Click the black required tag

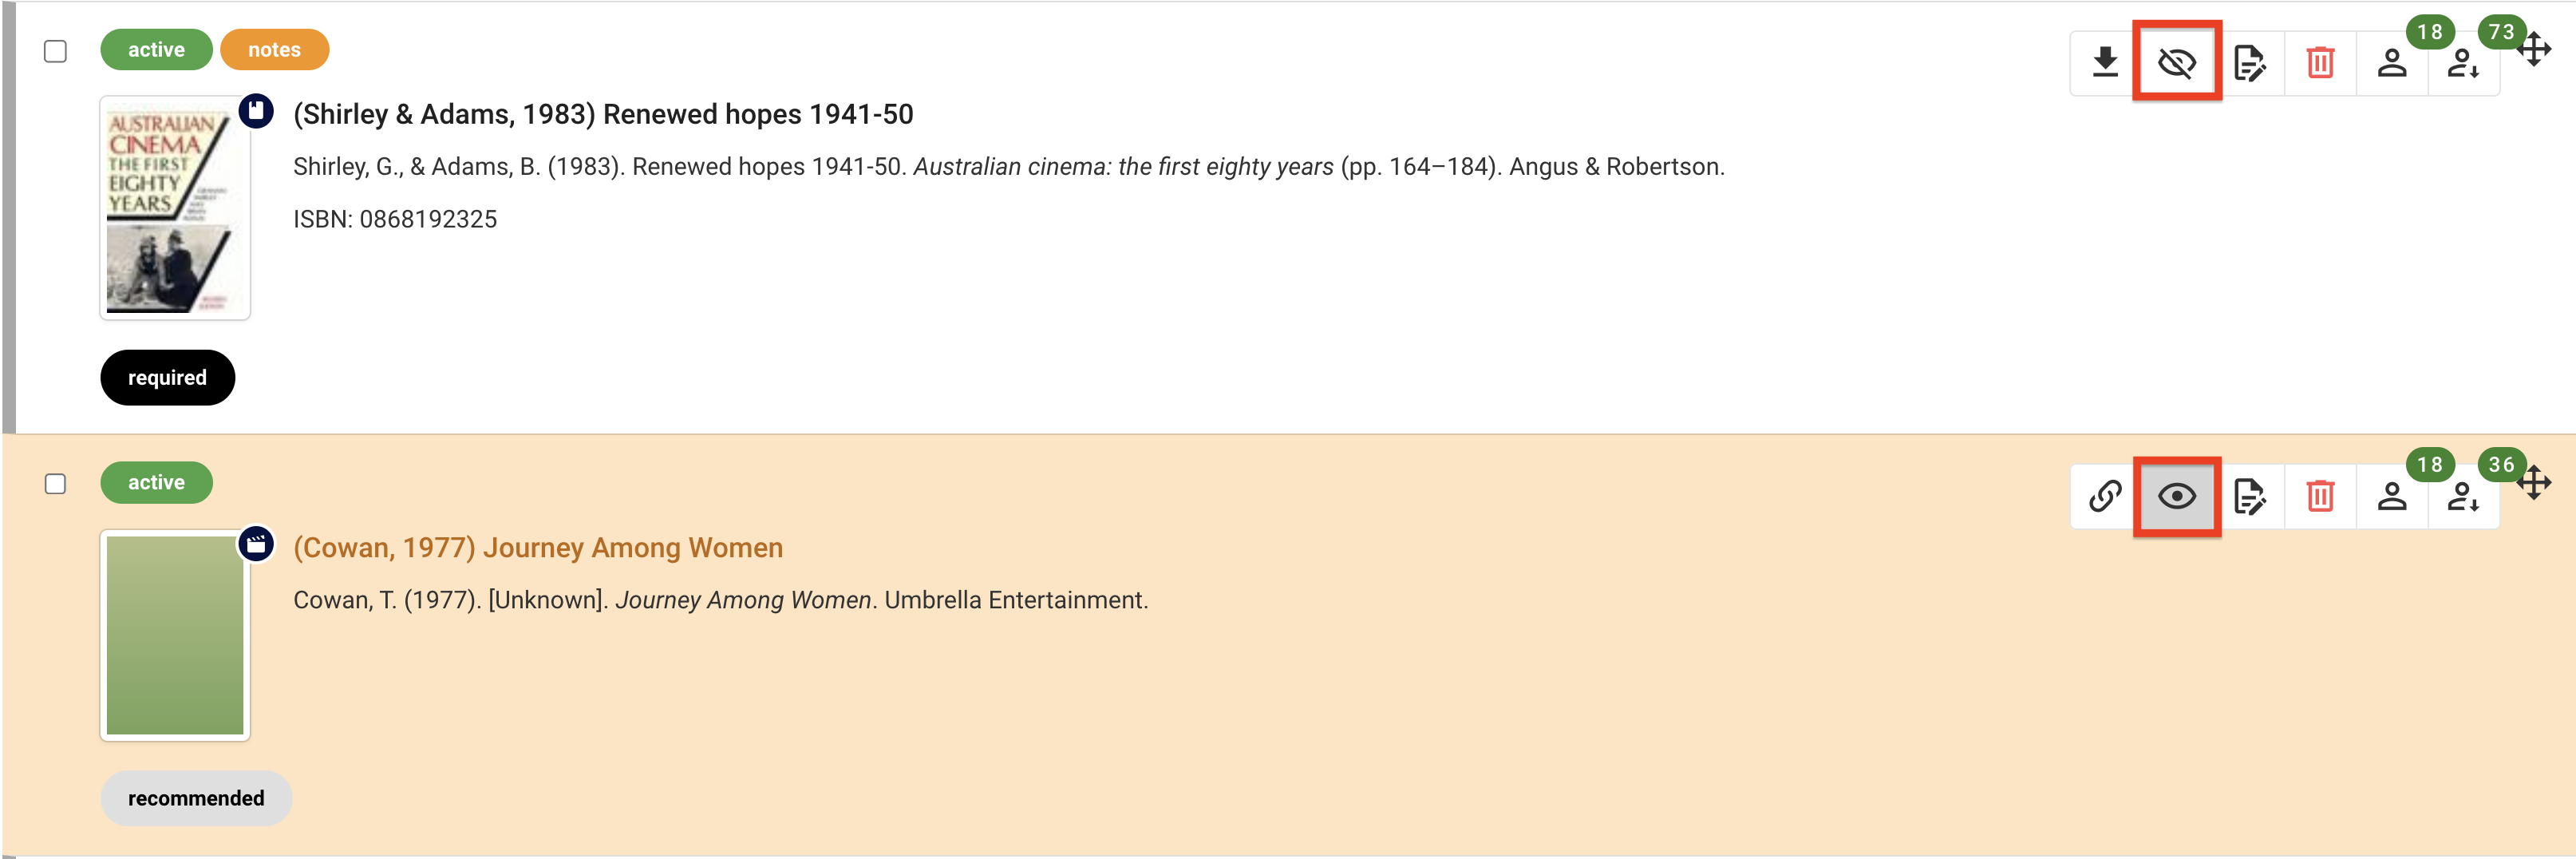pyautogui.click(x=167, y=378)
